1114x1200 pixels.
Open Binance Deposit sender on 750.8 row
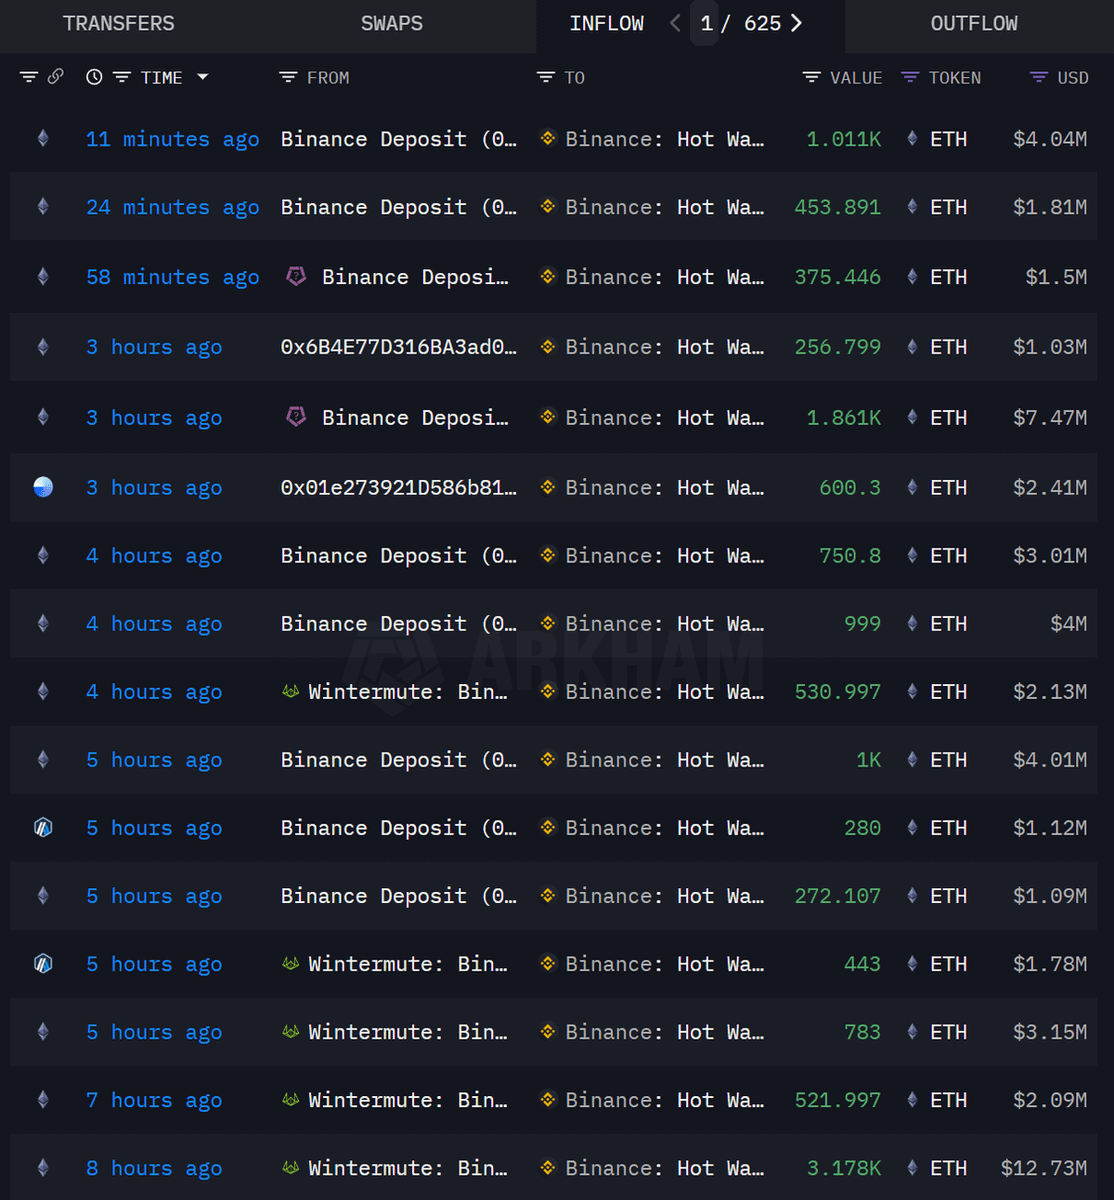coord(399,556)
